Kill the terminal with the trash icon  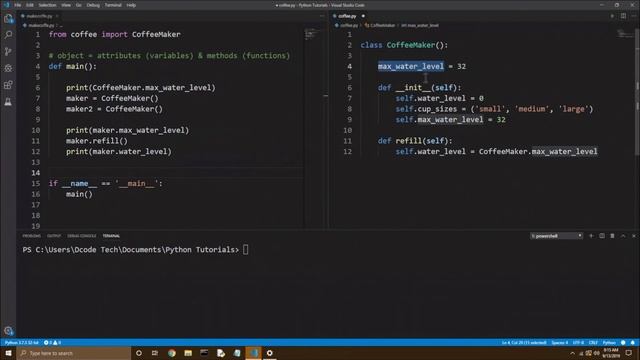click(x=612, y=236)
